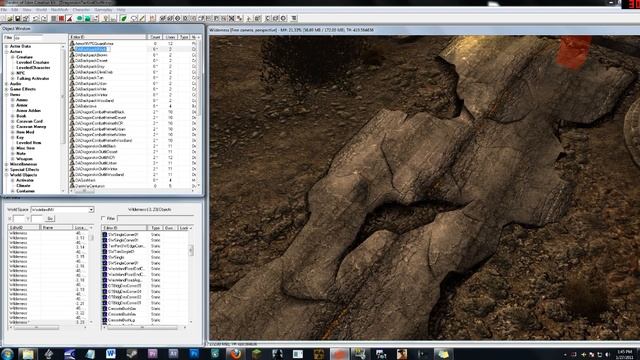Select Weapon in the tree
Viewport: 640px width, 360px height.
[x=24, y=159]
